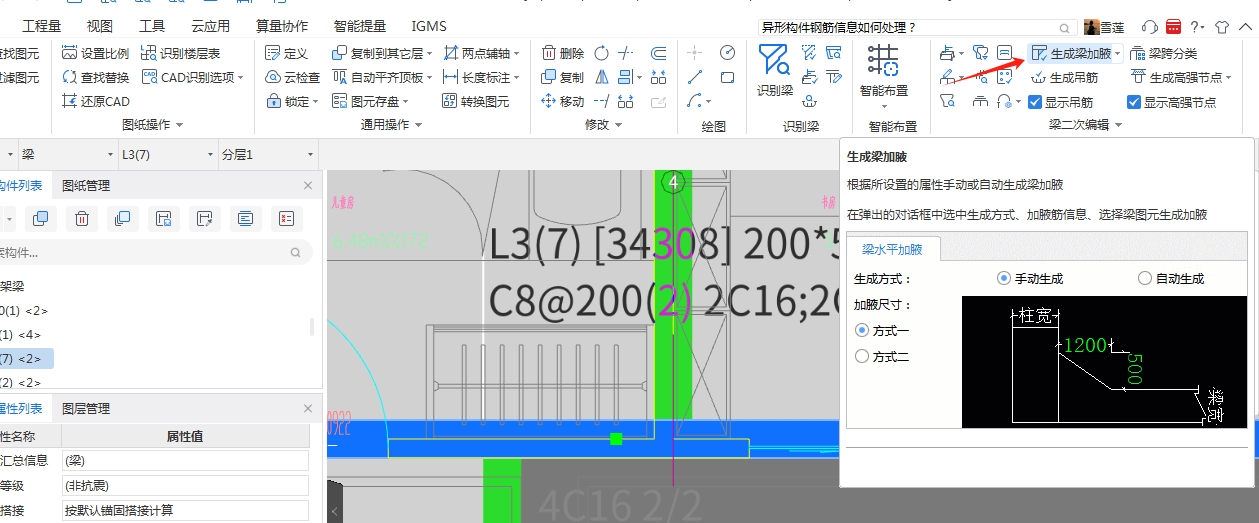Click the 复制 (copy) tool in 修改 group
The image size is (1259, 523).
click(563, 77)
